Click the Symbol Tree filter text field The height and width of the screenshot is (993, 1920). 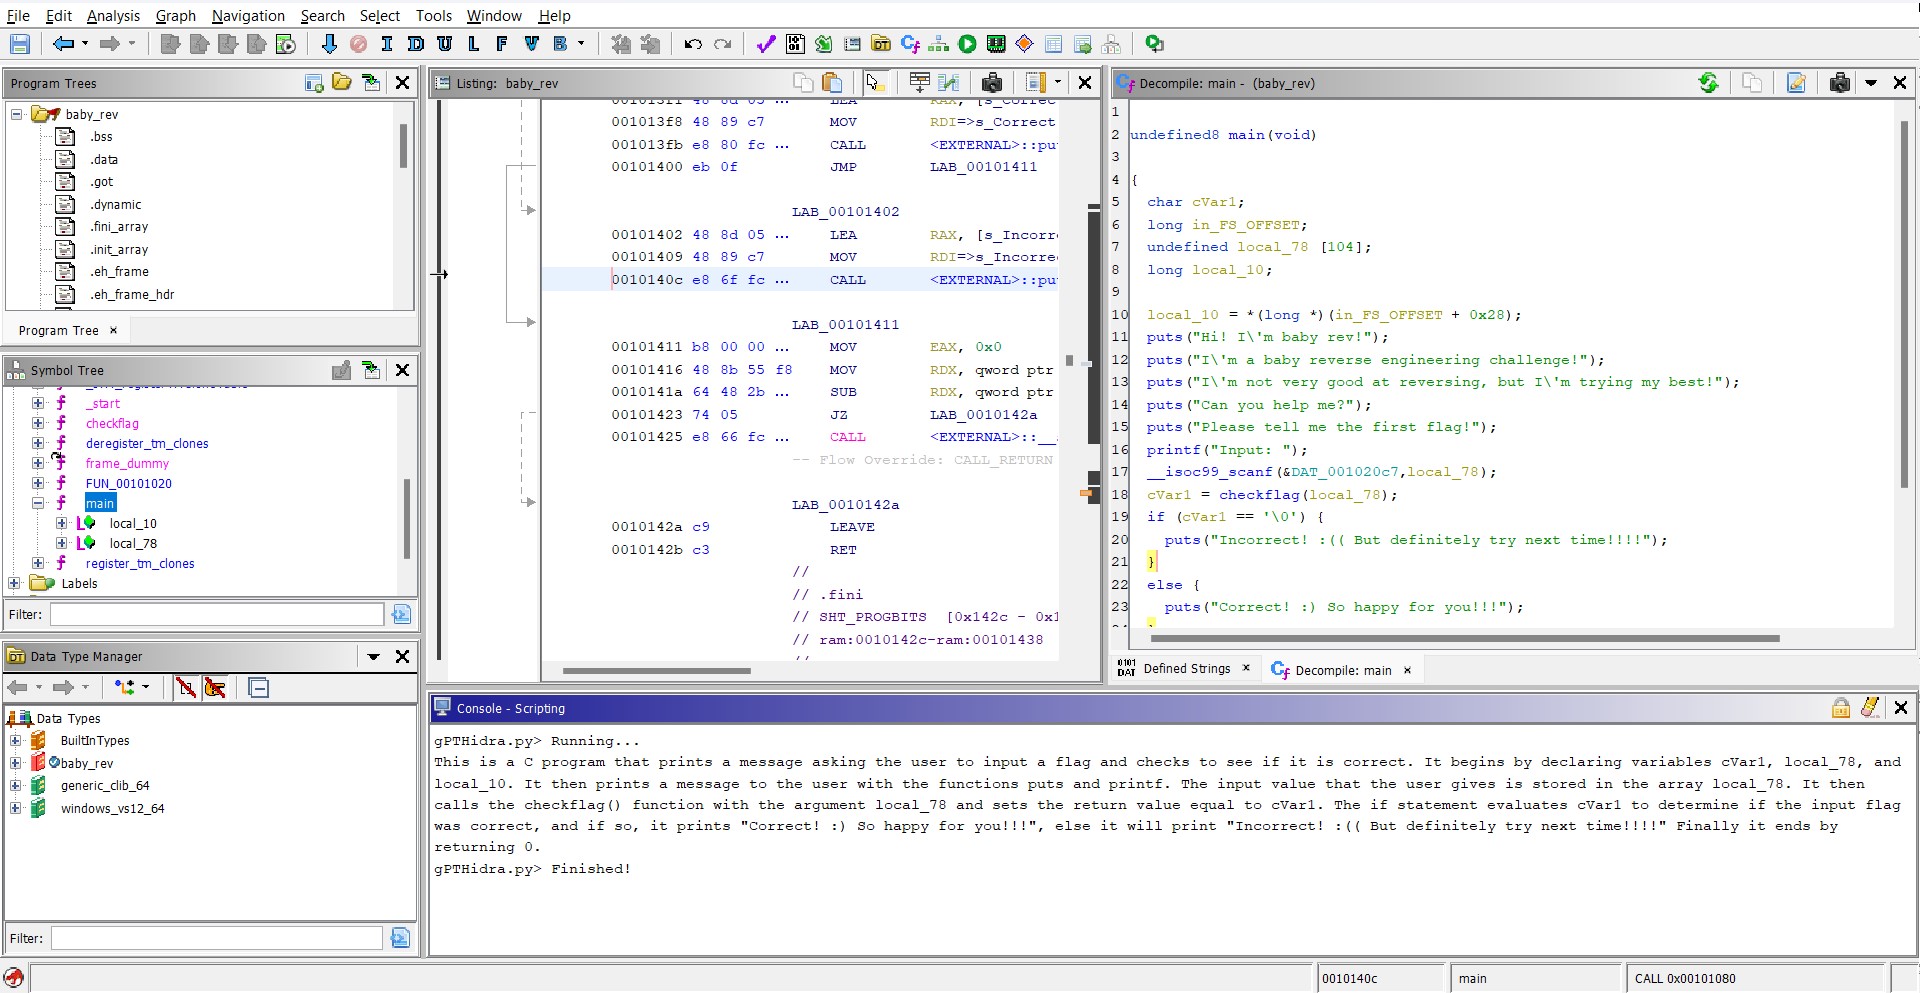(217, 614)
